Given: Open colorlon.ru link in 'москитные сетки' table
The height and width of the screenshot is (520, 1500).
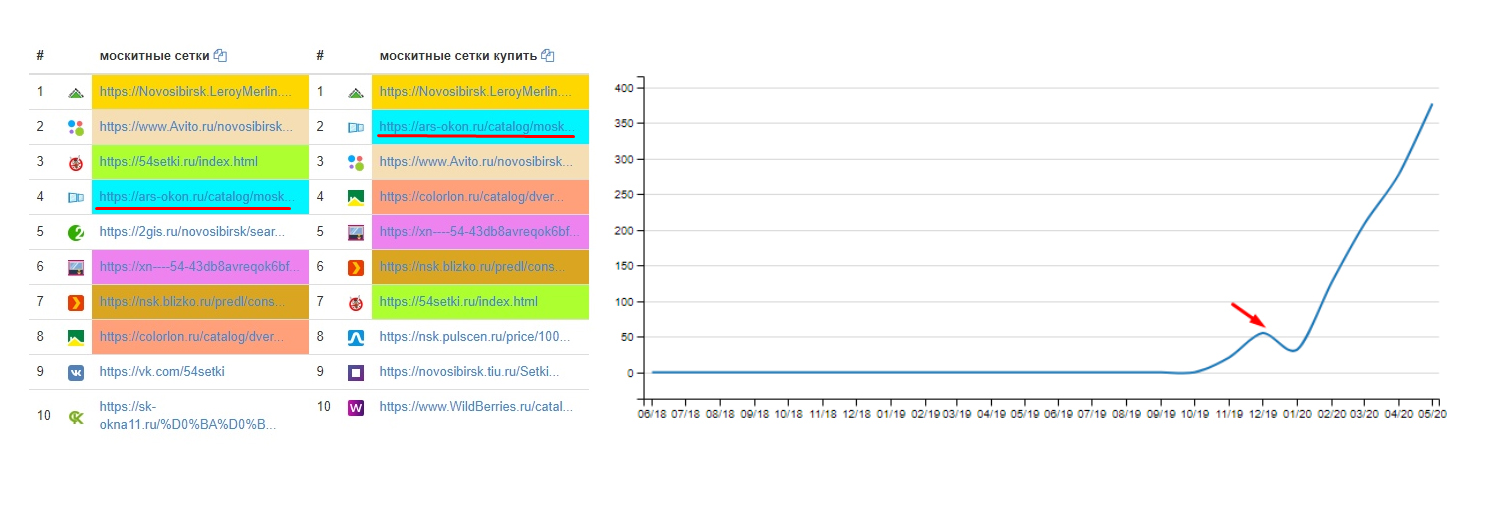Looking at the screenshot, I should [x=191, y=337].
